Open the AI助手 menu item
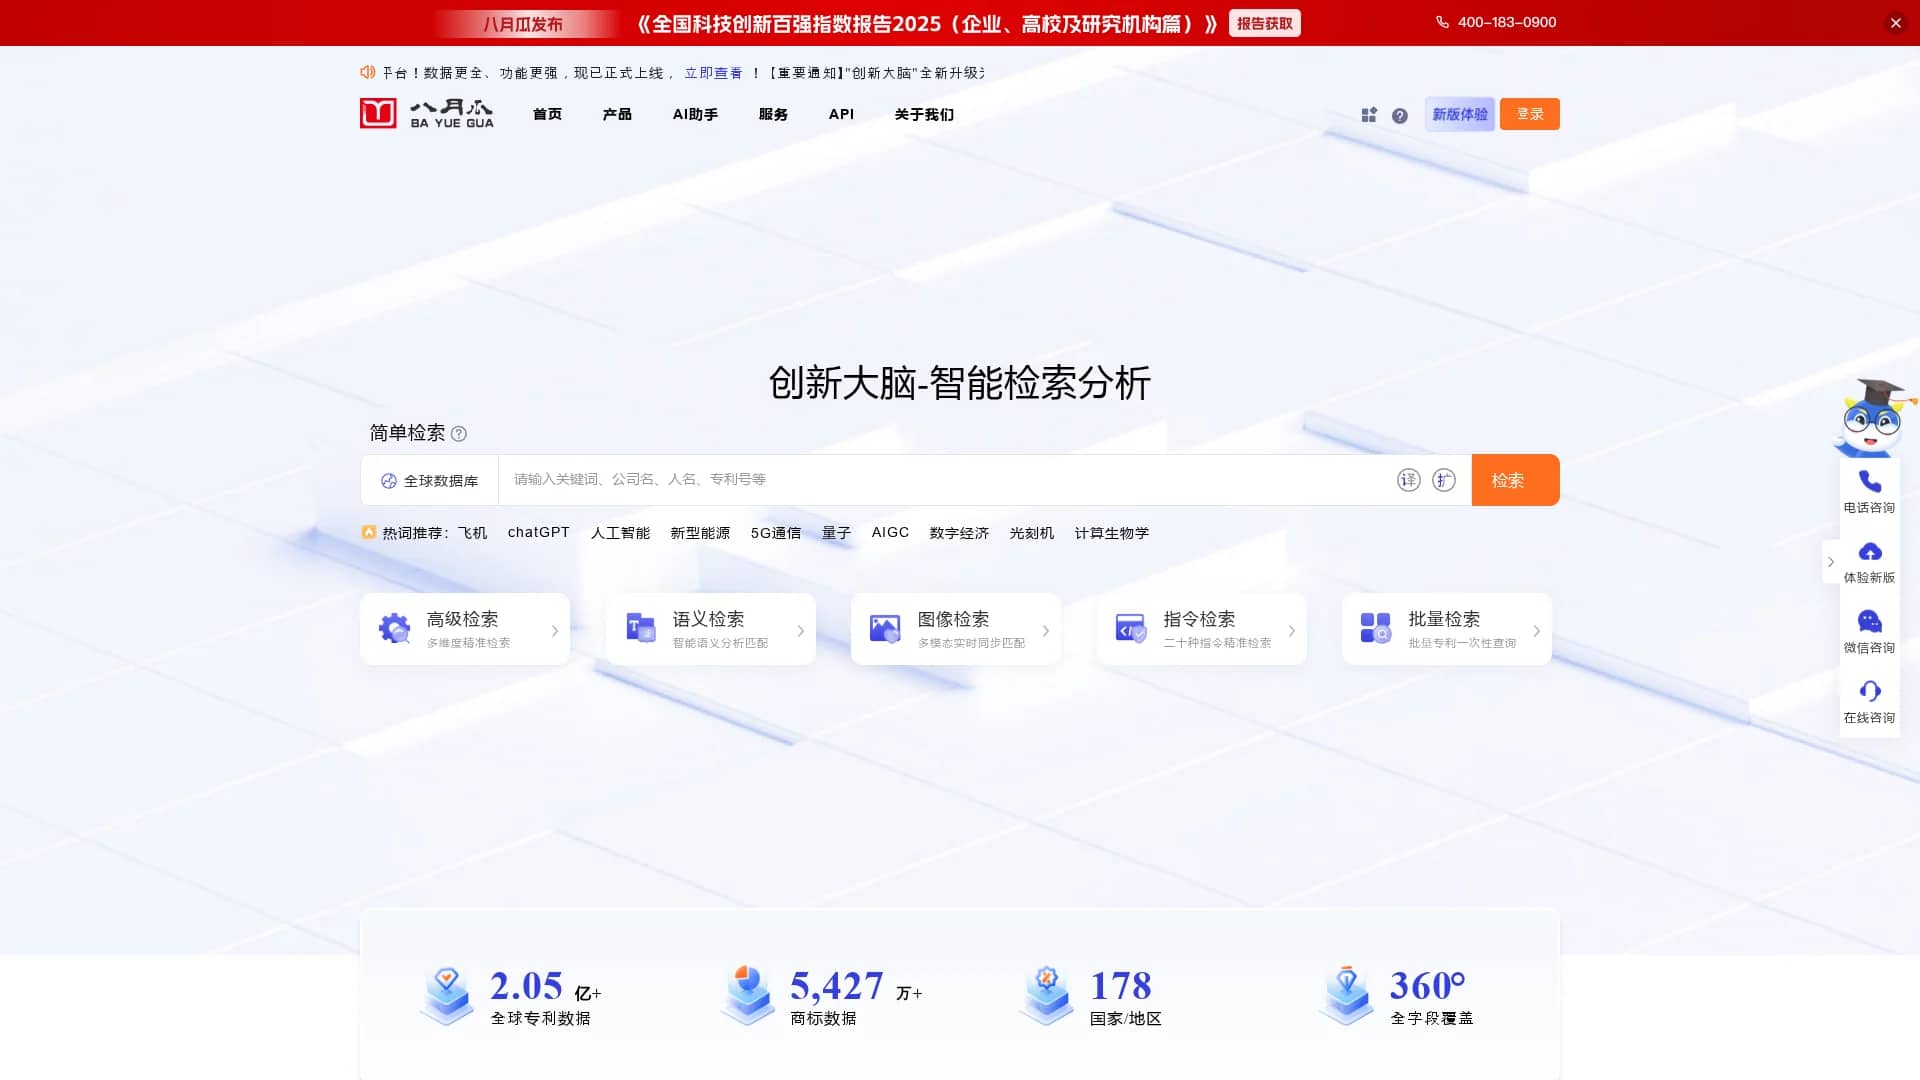Screen dimensions: 1920x1080 (695, 115)
